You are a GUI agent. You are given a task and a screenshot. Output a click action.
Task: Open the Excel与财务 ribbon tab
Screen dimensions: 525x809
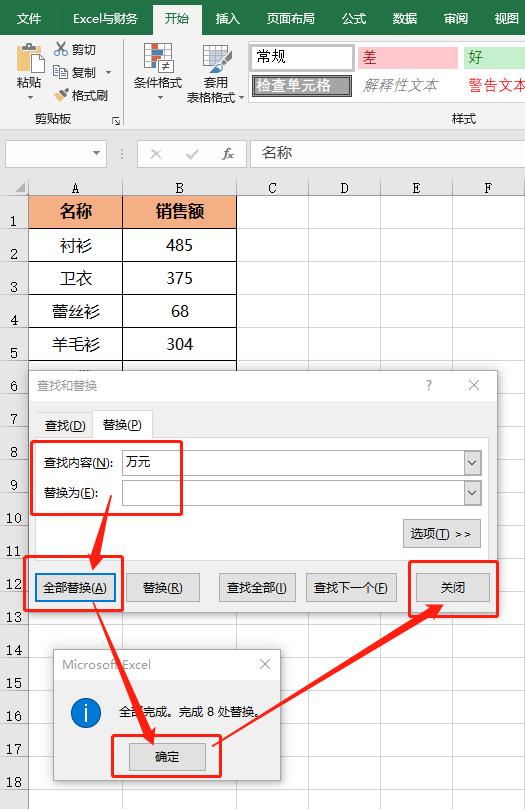[x=105, y=19]
